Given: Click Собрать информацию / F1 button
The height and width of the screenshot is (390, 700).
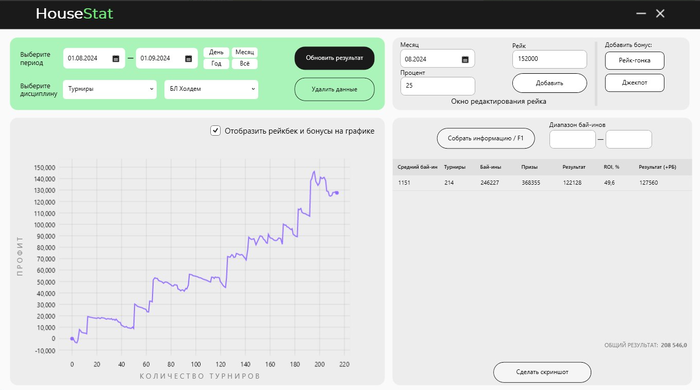Looking at the screenshot, I should tap(486, 138).
